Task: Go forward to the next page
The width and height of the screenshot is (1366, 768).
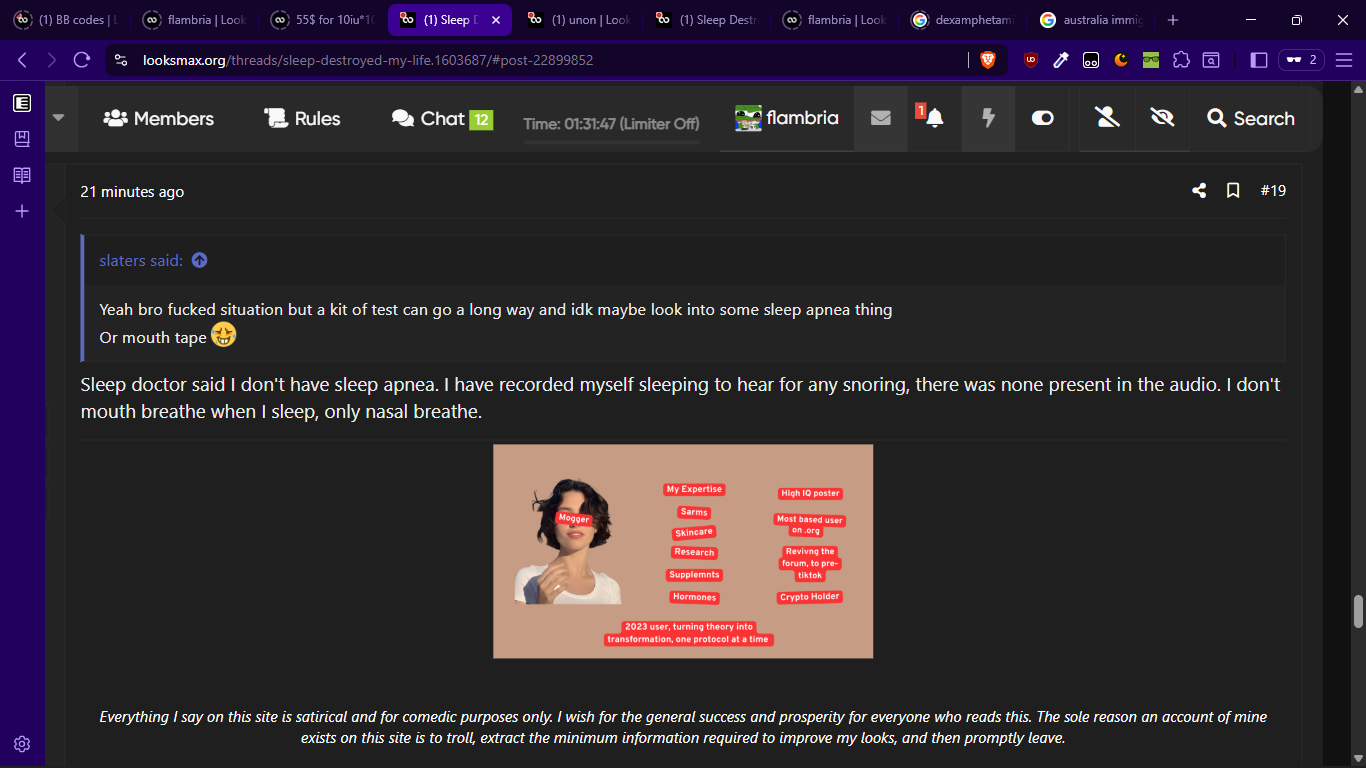Action: (52, 60)
